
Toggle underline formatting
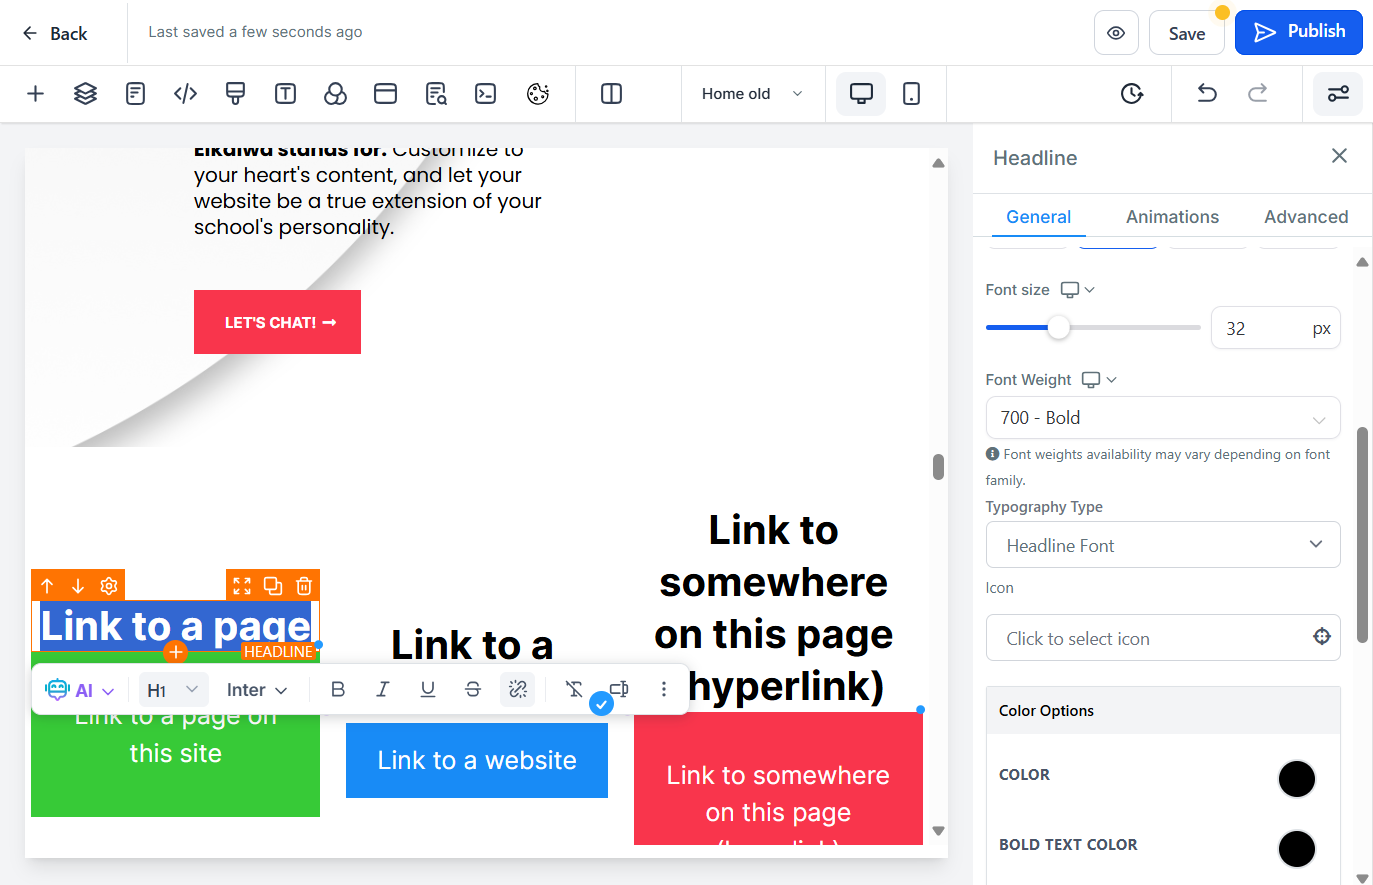pyautogui.click(x=428, y=689)
